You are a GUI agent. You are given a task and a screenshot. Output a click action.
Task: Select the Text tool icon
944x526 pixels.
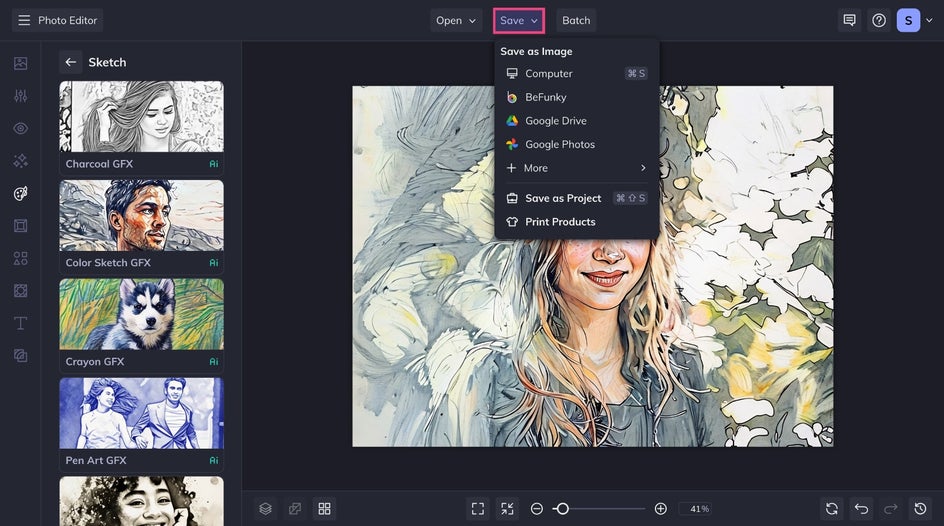(20, 323)
